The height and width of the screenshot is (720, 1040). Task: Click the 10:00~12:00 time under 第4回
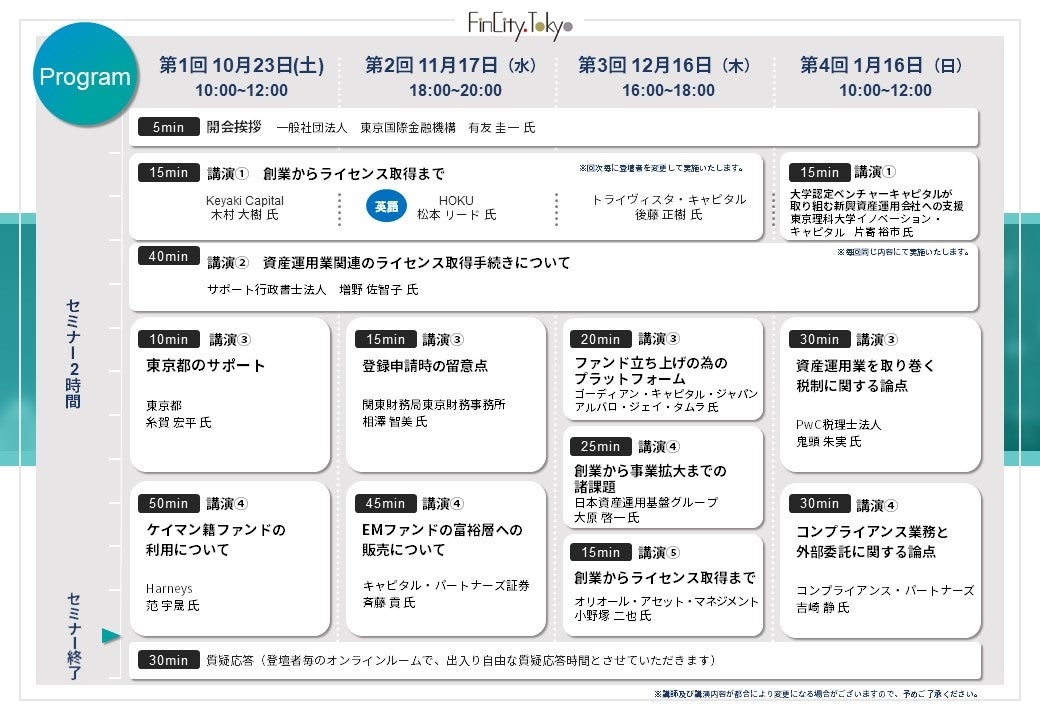point(885,91)
